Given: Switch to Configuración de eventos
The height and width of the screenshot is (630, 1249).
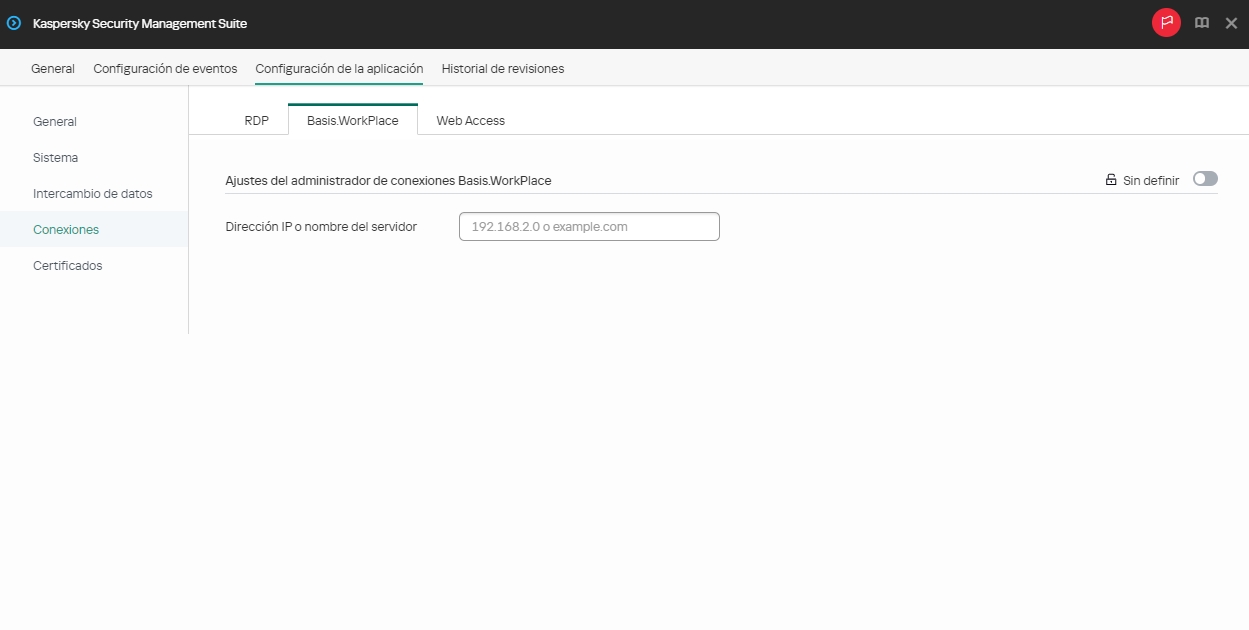Looking at the screenshot, I should [165, 68].
